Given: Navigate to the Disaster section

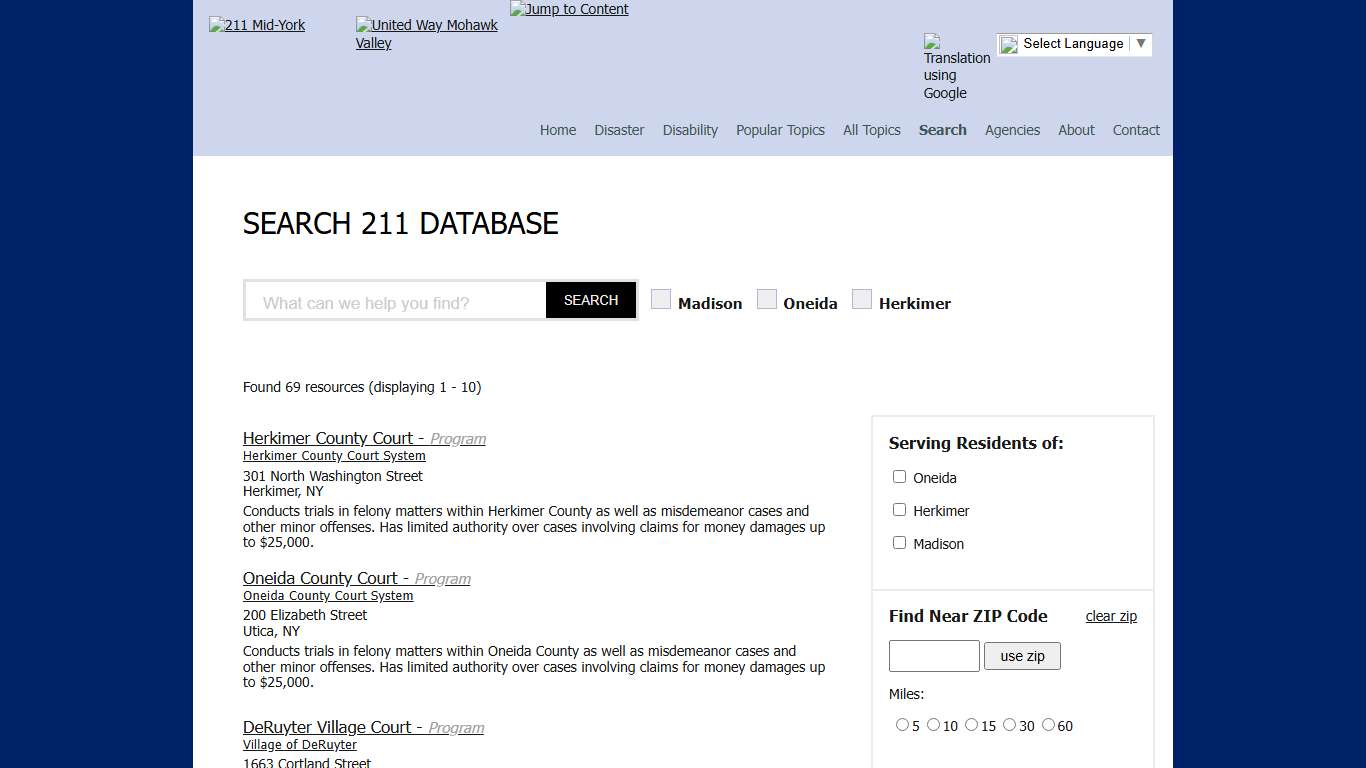Looking at the screenshot, I should pyautogui.click(x=619, y=130).
